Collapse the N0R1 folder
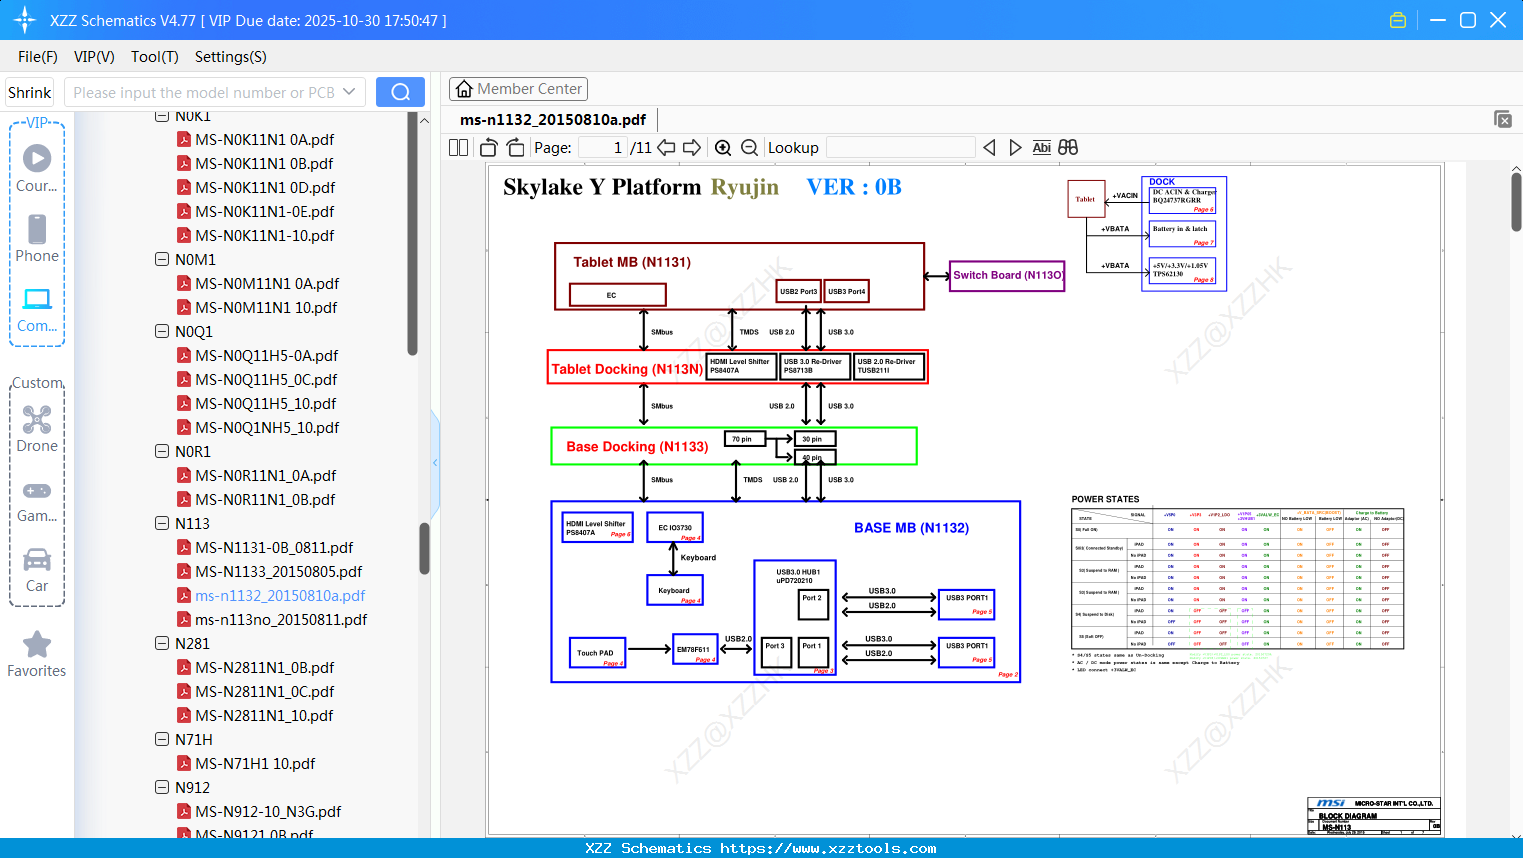Viewport: 1523px width, 858px height. [x=162, y=451]
